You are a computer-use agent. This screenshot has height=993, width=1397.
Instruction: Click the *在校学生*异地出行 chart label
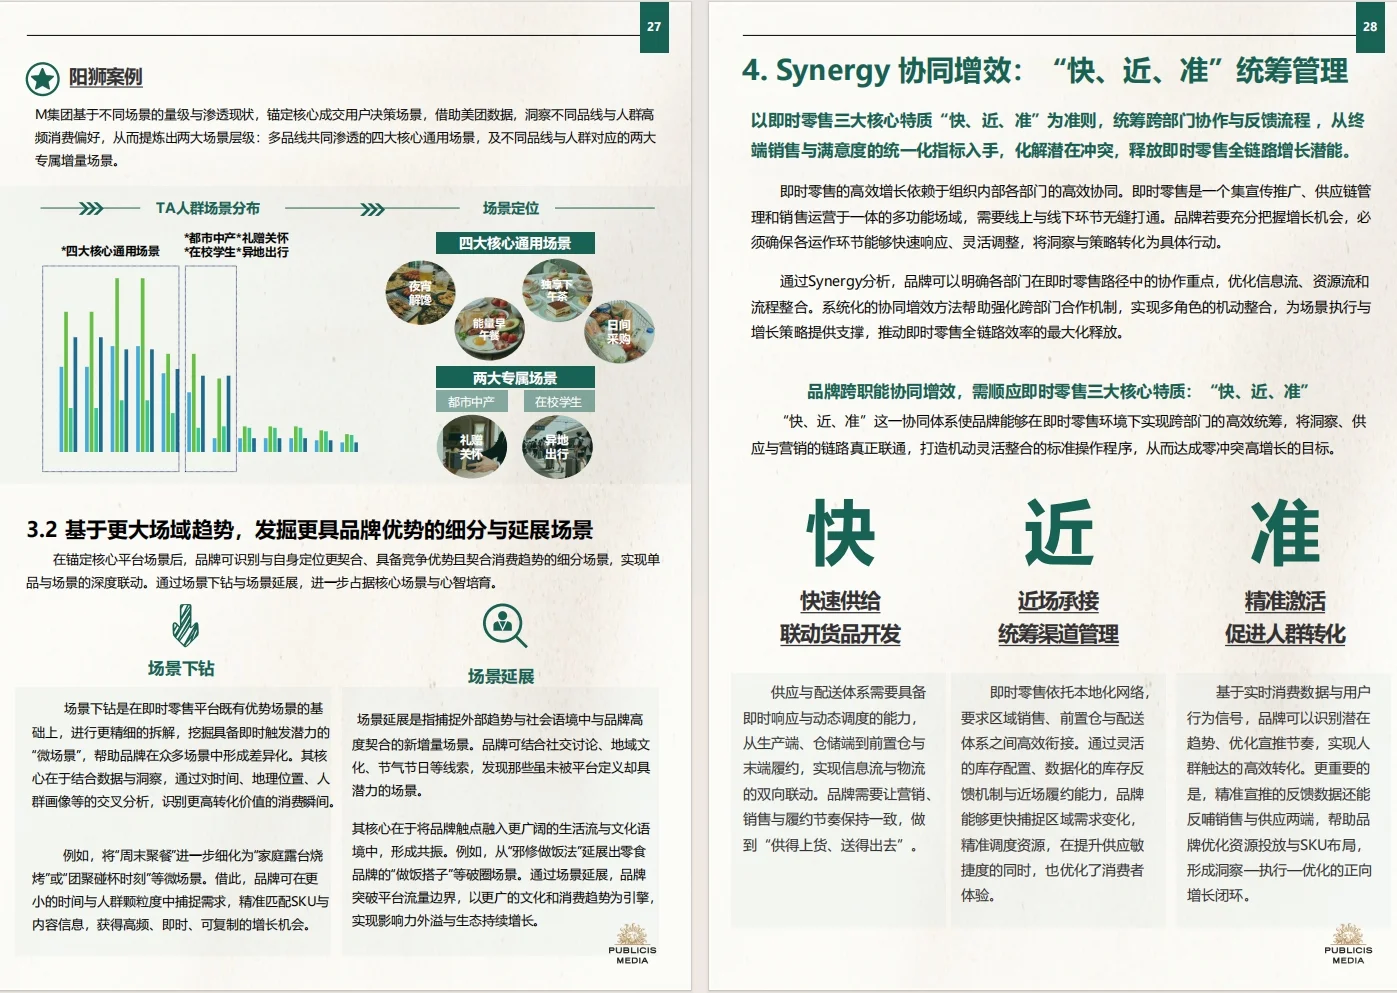coord(236,252)
